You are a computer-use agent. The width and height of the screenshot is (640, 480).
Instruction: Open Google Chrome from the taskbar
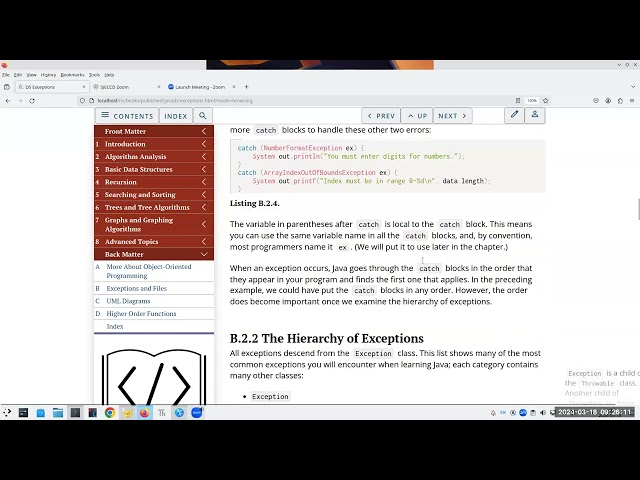pos(109,413)
